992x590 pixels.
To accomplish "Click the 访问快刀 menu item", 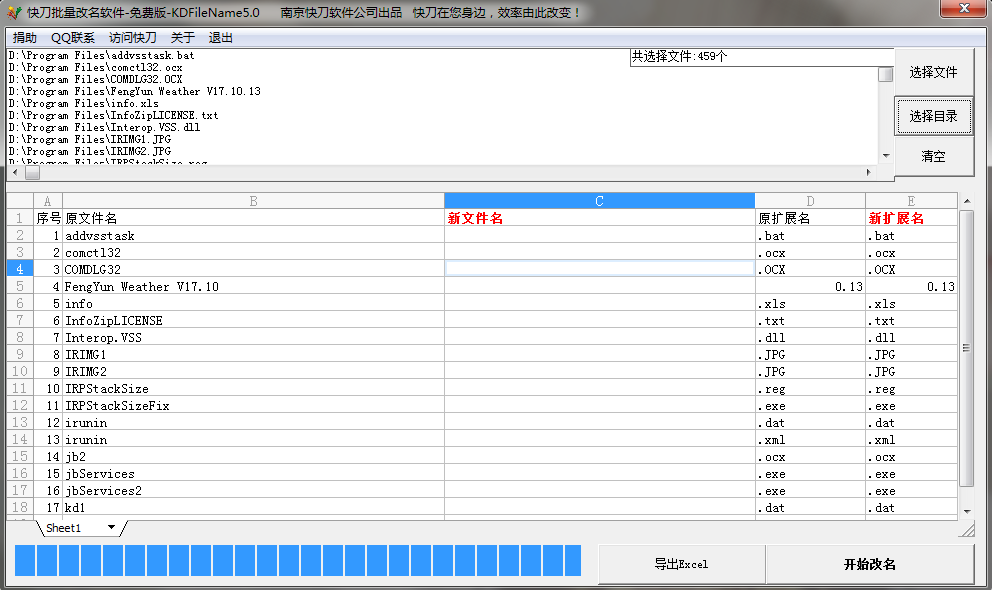I will [x=133, y=38].
